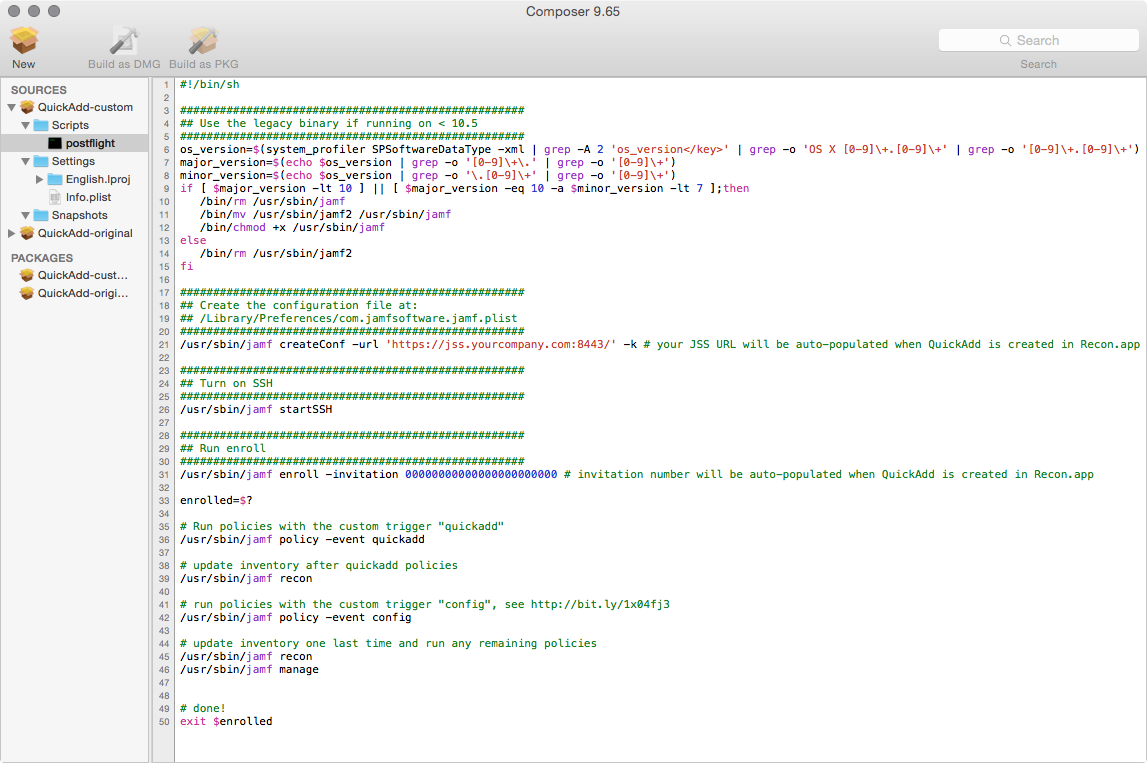1147x763 pixels.
Task: Click the JSS URL 'https://jss.yourcompany.com:8443/' string
Action: pos(501,345)
